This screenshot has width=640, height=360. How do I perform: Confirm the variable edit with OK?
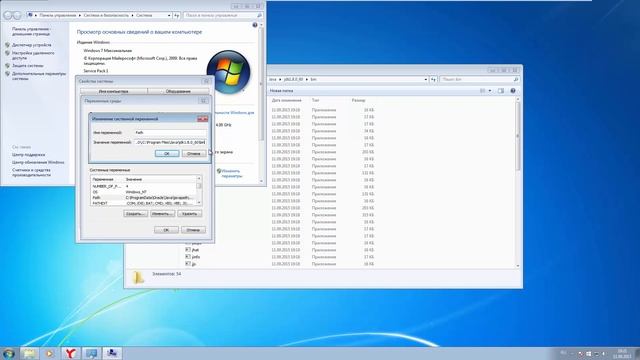coord(167,153)
